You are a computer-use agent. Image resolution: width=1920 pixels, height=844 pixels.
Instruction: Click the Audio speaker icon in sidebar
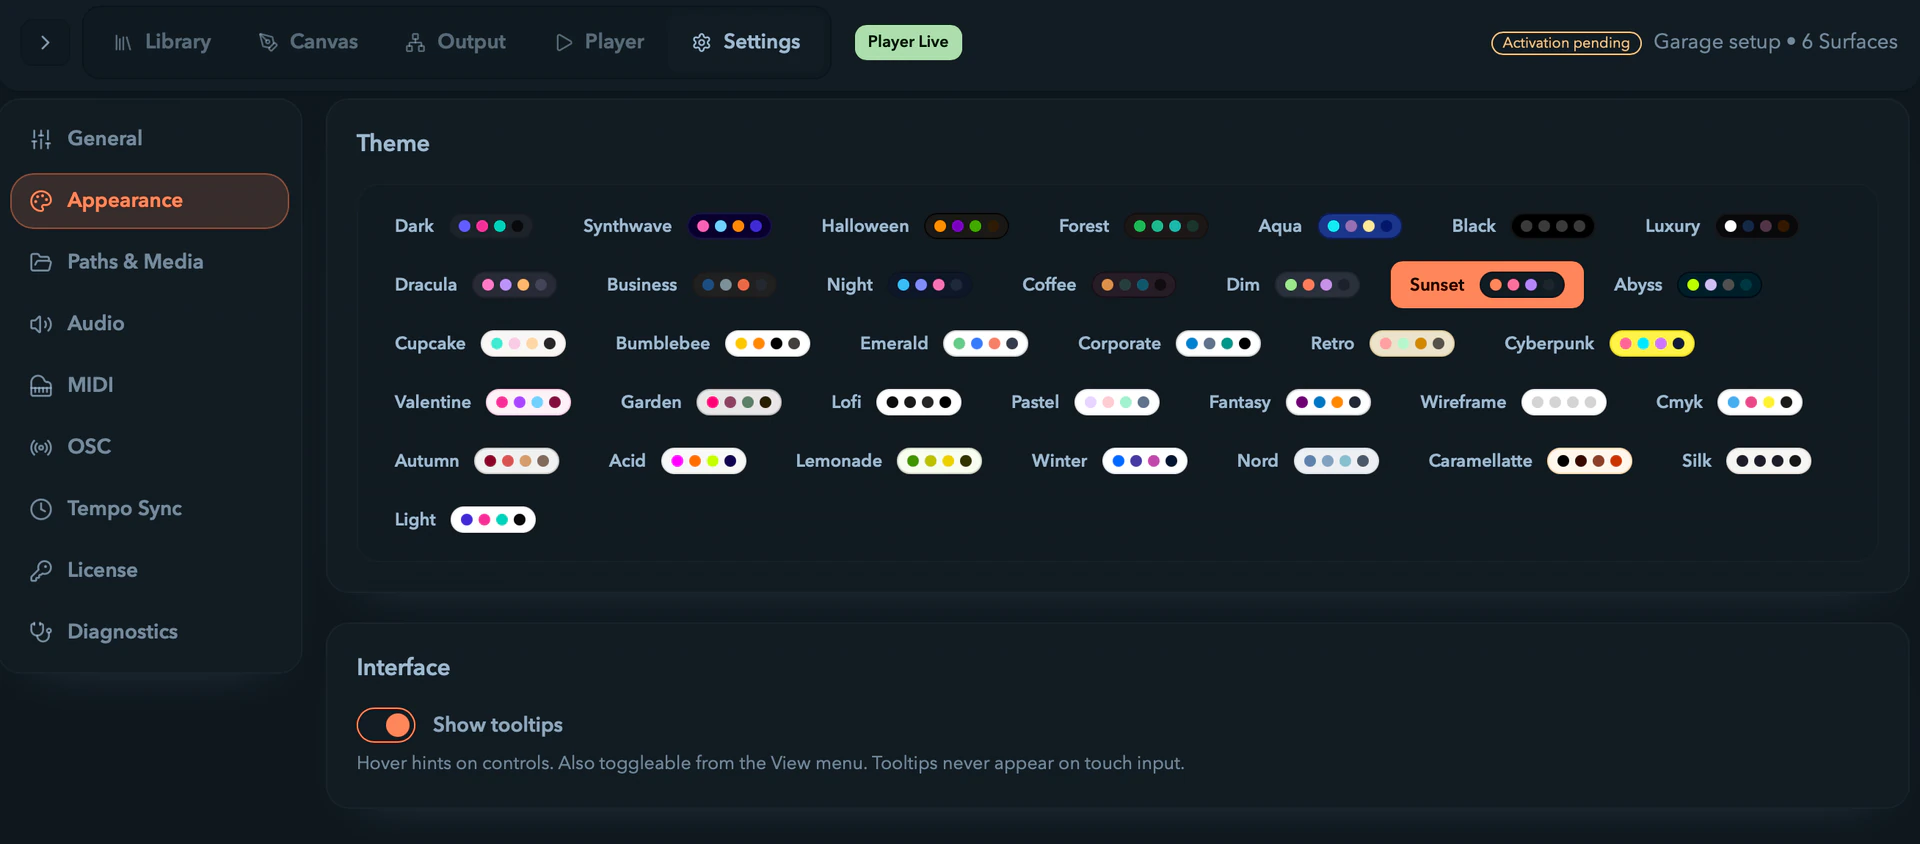(41, 324)
